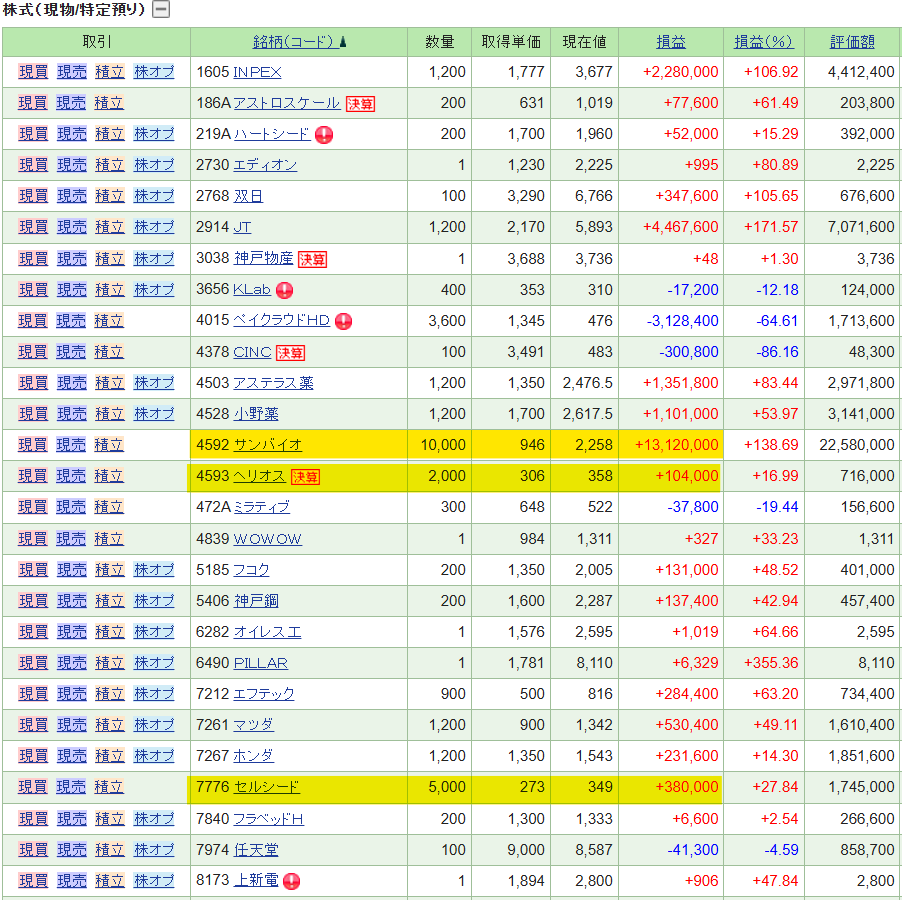Open the 決算 badge next to 神戸物産
Viewport: 902px width, 900px height.
point(312,260)
